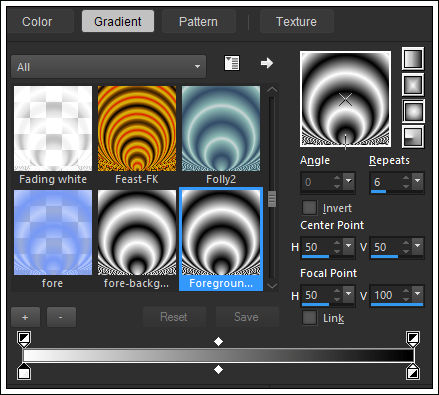Enable the Invert checkbox
Viewport: 439px width, 395px height.
309,208
